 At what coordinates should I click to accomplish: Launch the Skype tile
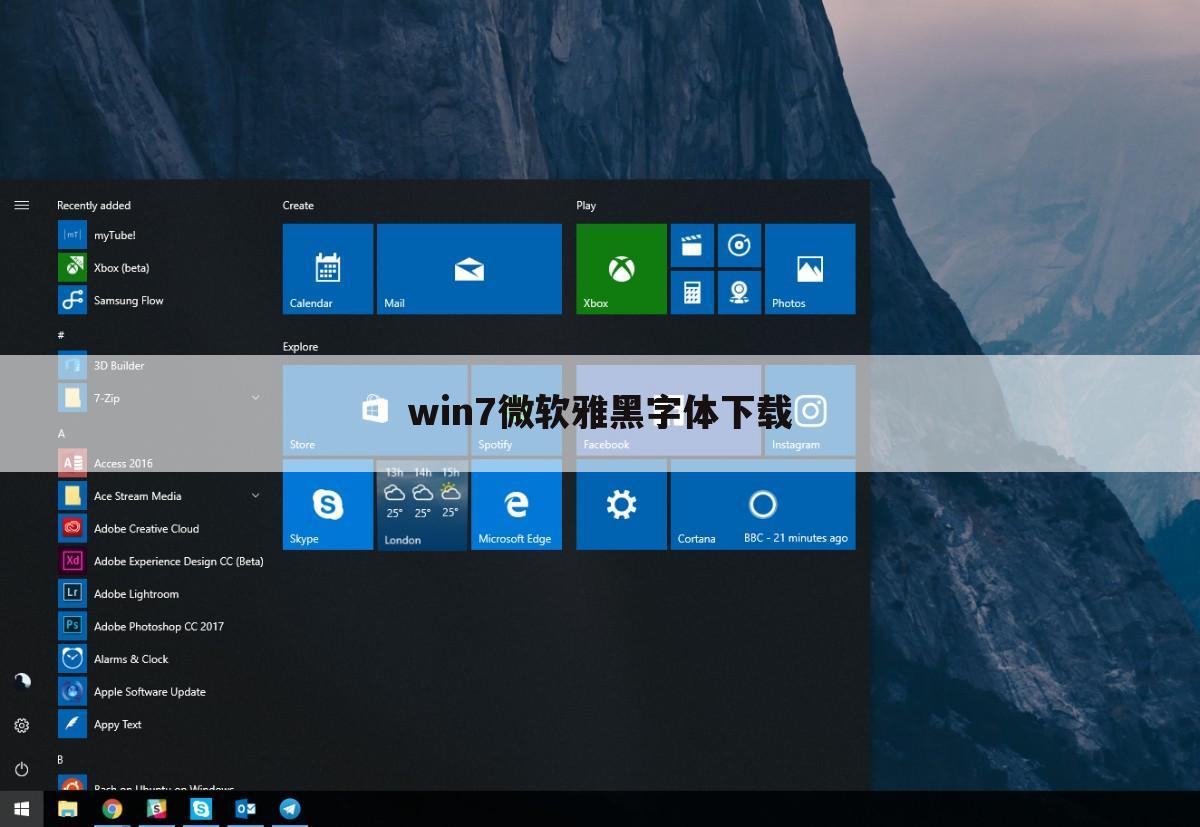(x=328, y=504)
